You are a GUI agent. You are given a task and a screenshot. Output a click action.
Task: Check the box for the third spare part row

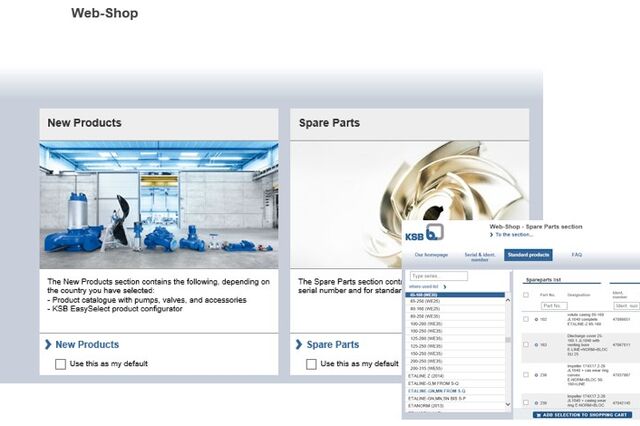(526, 375)
